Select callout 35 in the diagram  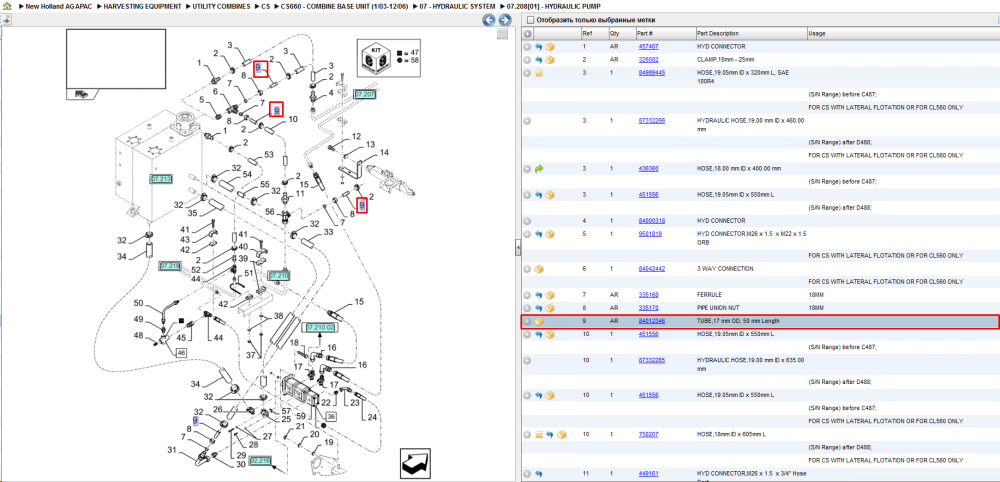[192, 214]
